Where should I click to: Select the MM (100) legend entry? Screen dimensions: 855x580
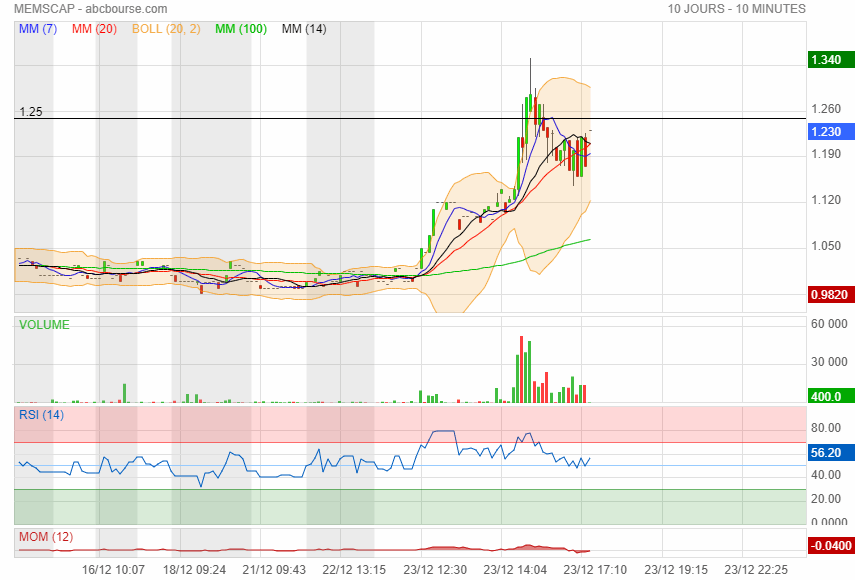241,29
